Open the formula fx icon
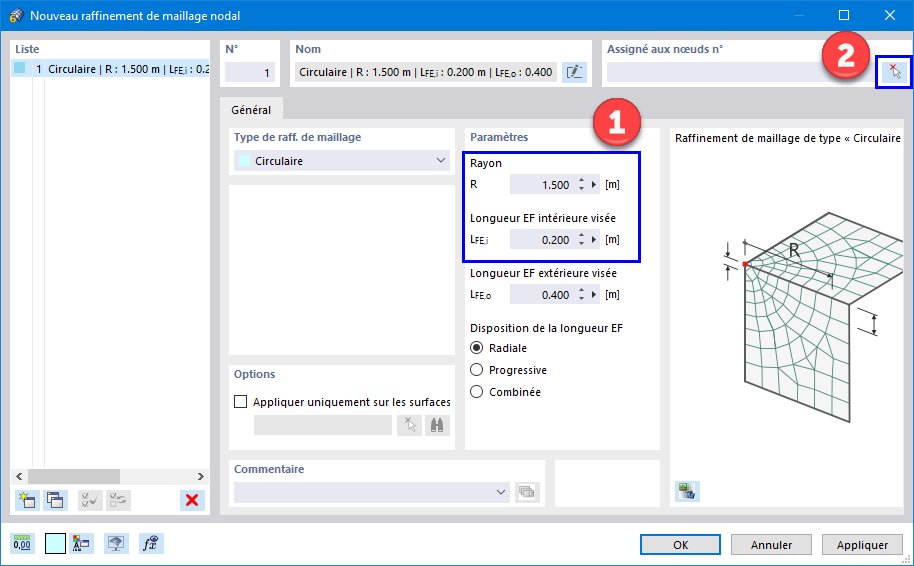 [151, 544]
